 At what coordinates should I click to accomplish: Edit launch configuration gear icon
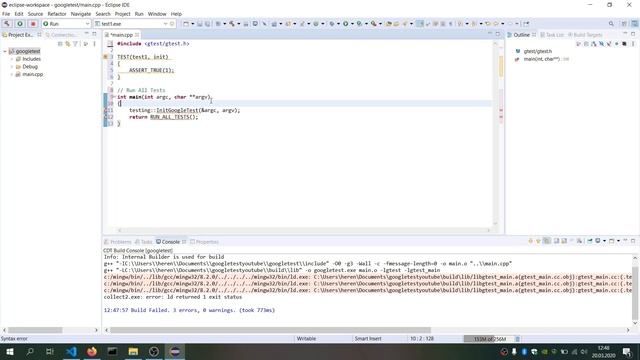(172, 24)
